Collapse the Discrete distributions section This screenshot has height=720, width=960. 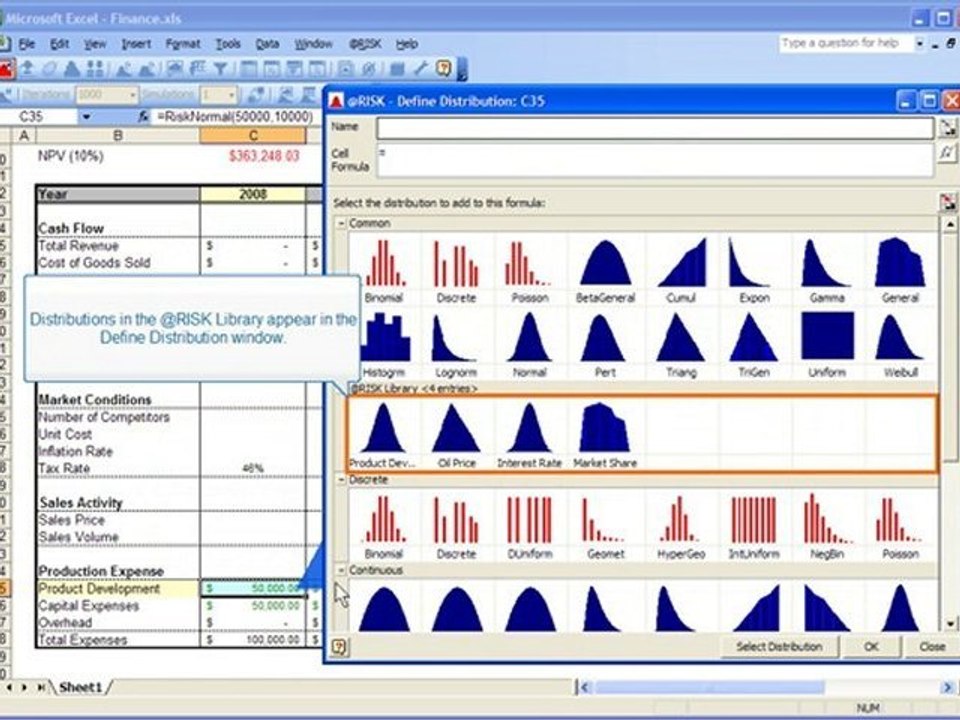(x=342, y=479)
